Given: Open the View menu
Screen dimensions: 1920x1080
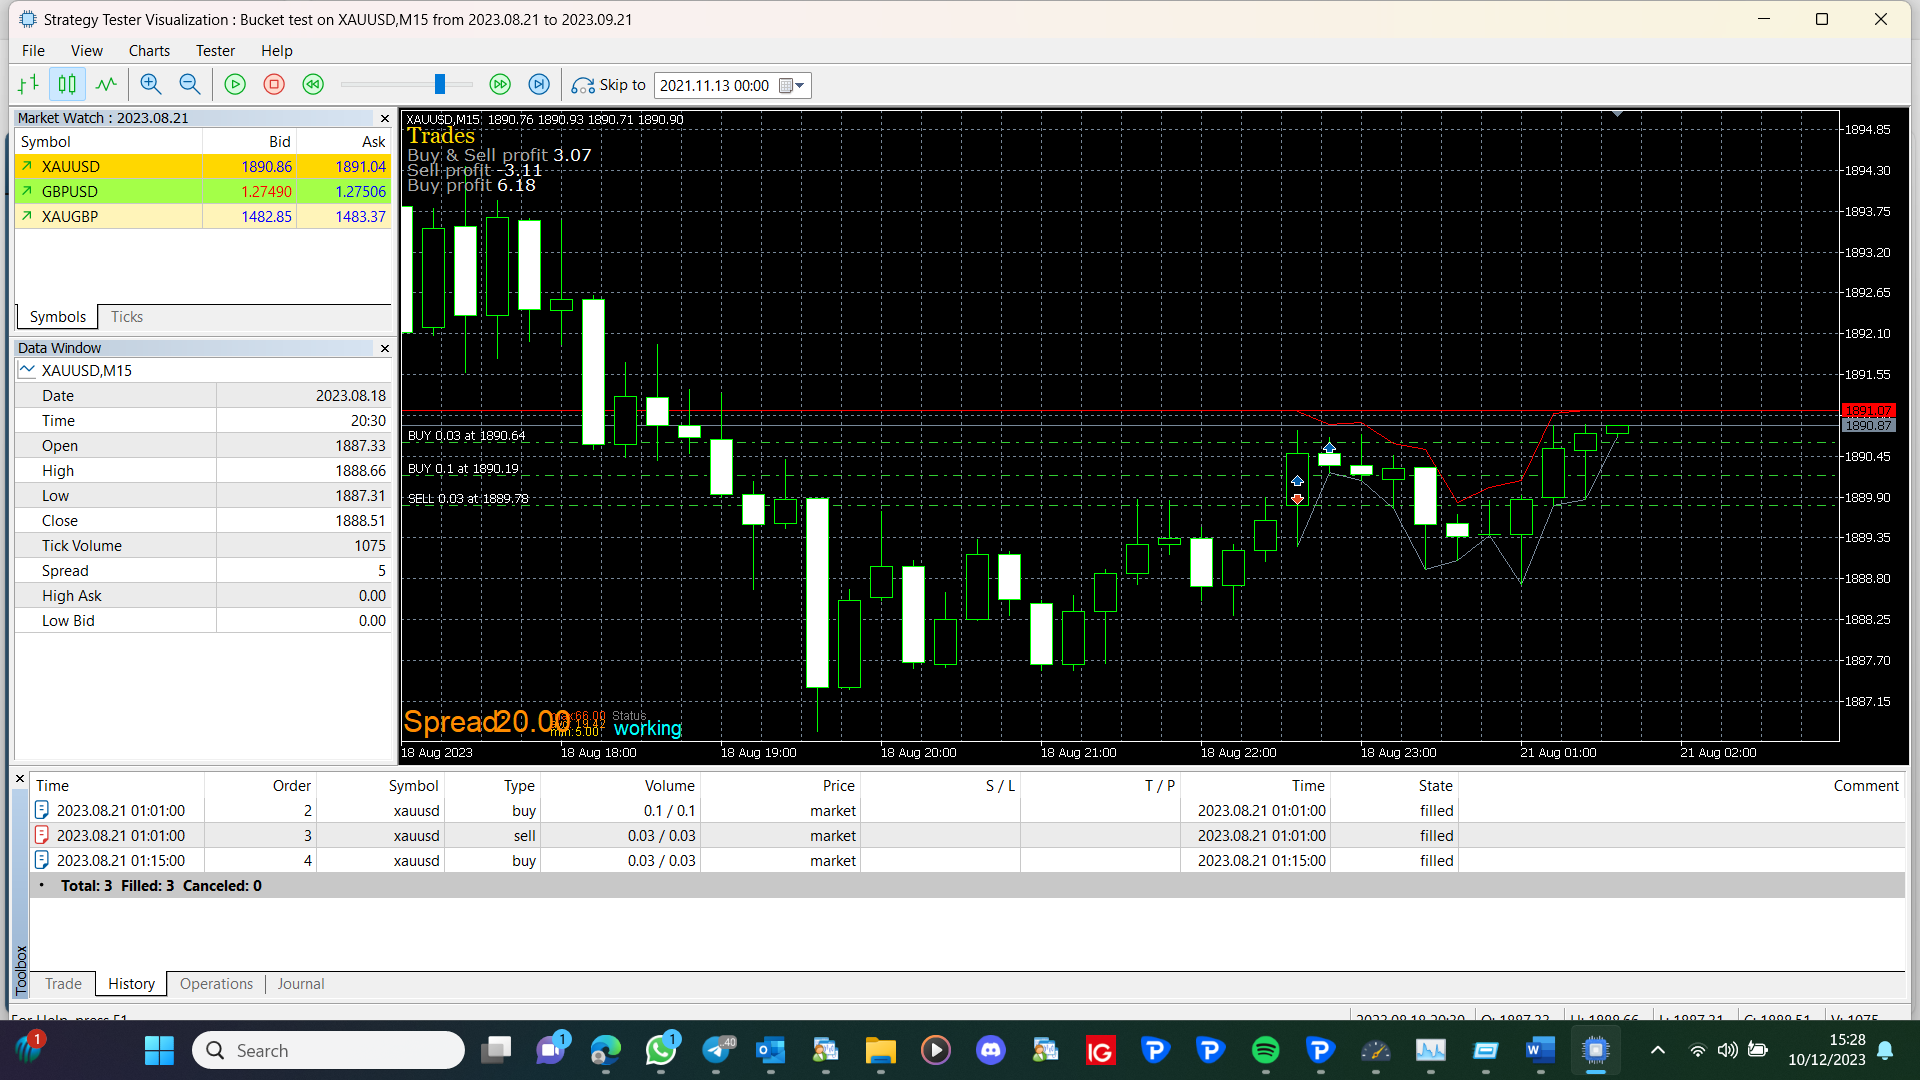Looking at the screenshot, I should click(x=87, y=51).
